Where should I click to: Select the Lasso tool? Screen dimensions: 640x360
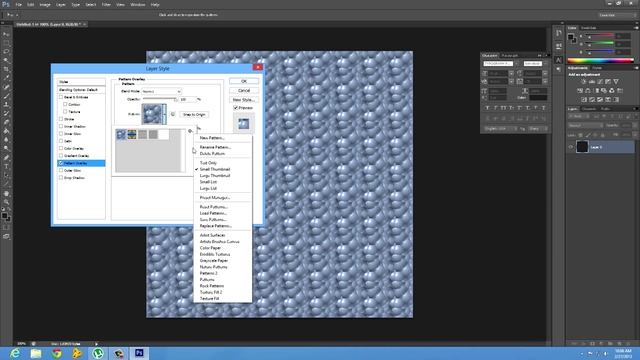pos(6,52)
